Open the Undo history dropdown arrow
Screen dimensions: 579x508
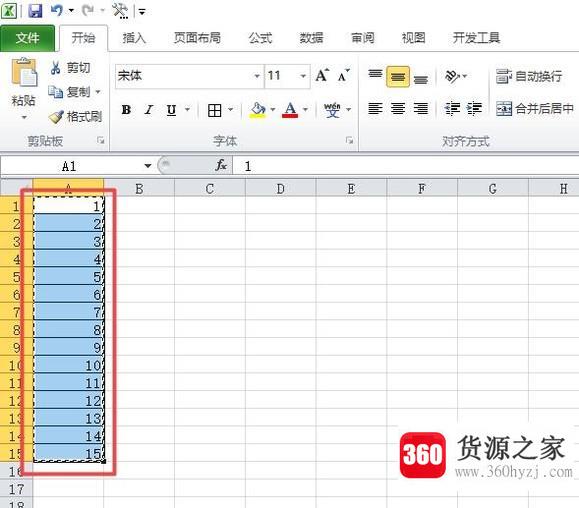coord(71,11)
